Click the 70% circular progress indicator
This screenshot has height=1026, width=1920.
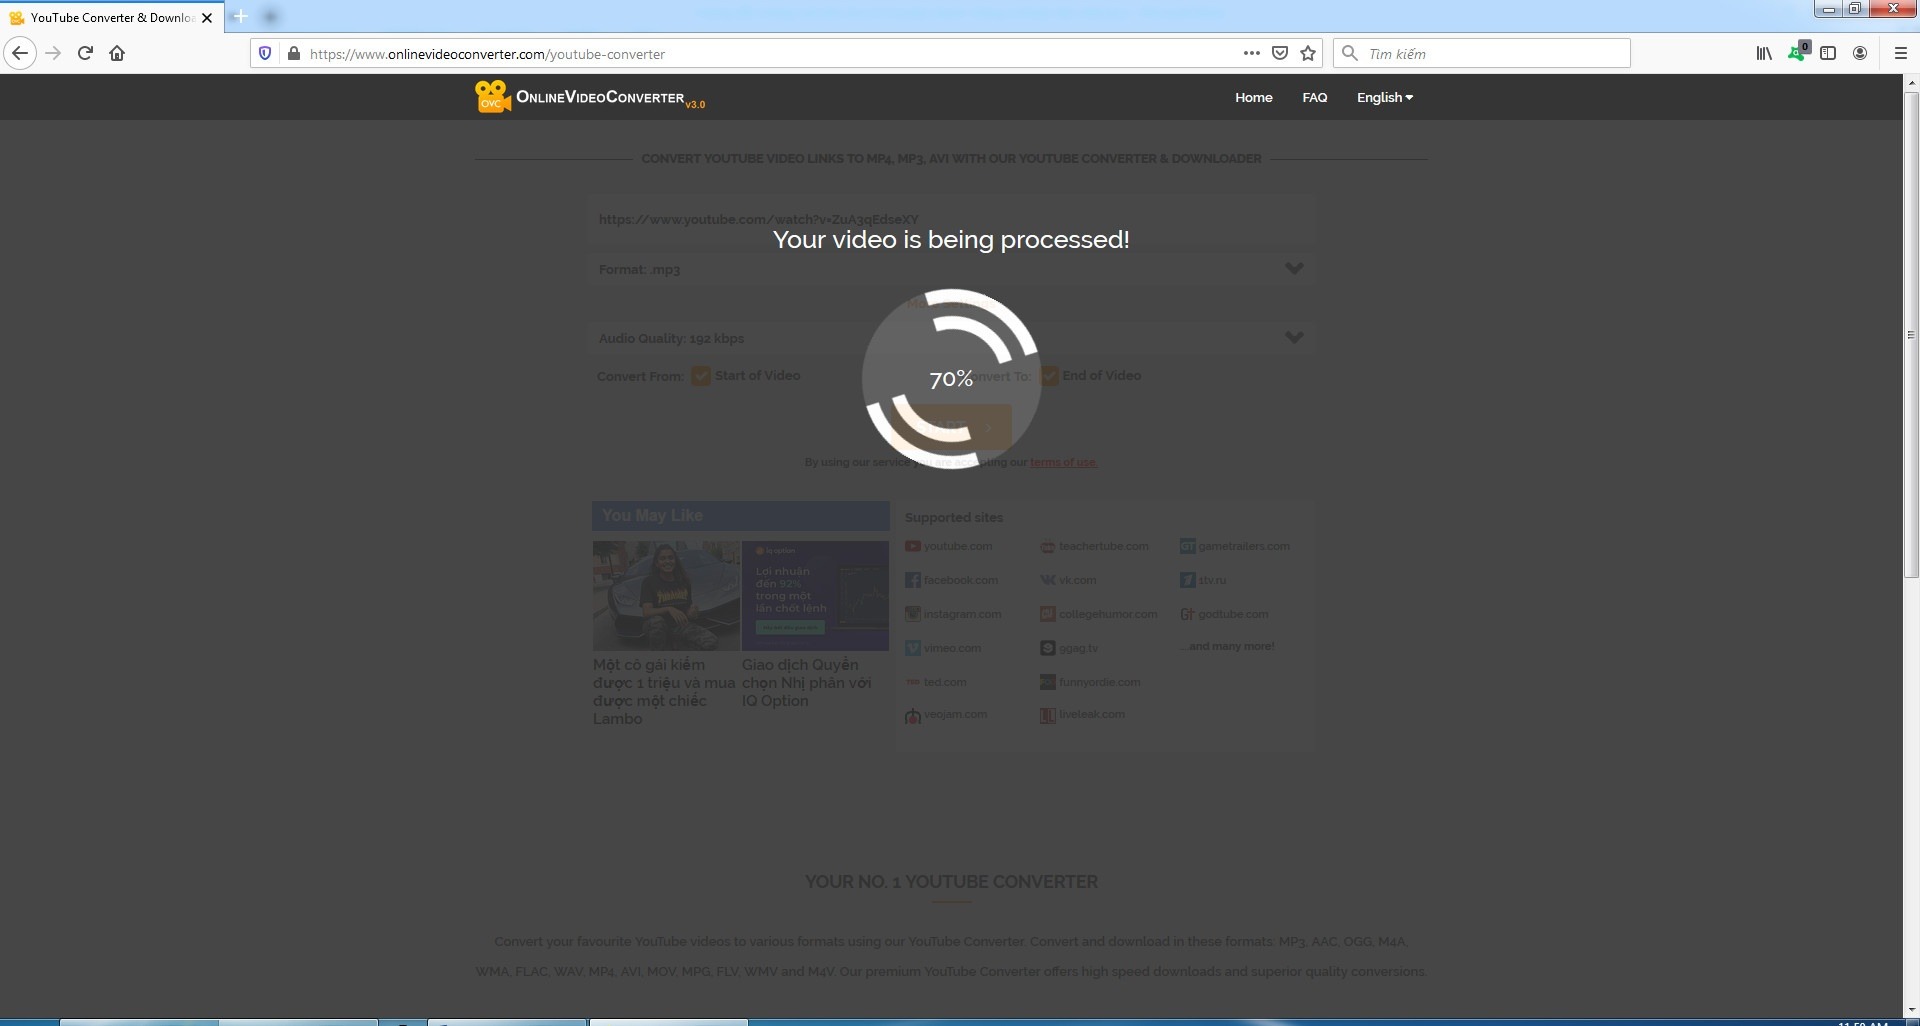click(x=951, y=379)
